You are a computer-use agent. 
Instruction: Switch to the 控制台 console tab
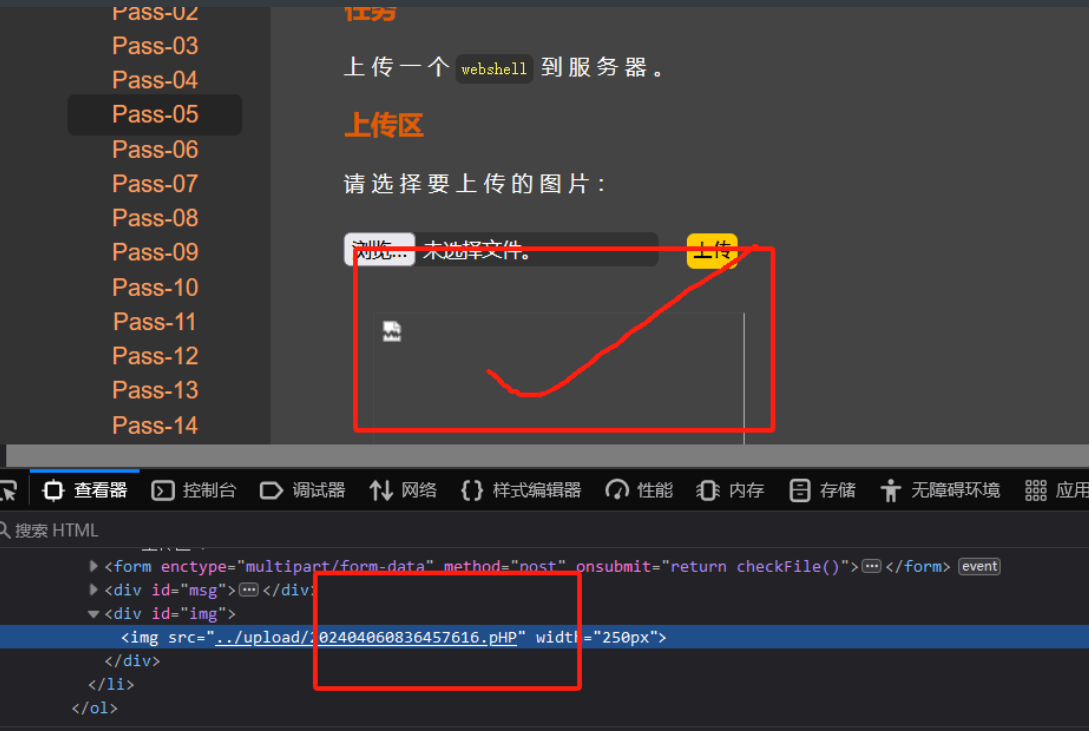click(x=194, y=491)
